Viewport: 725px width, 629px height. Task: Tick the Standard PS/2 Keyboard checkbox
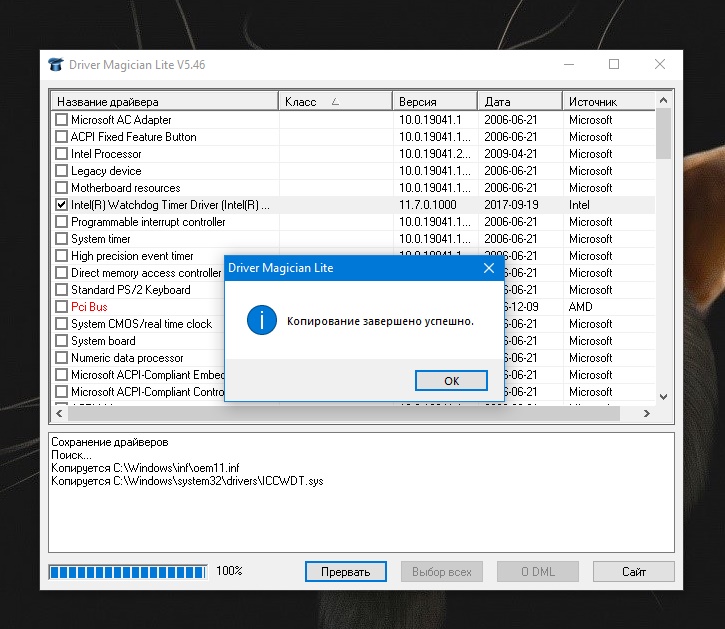tap(61, 290)
